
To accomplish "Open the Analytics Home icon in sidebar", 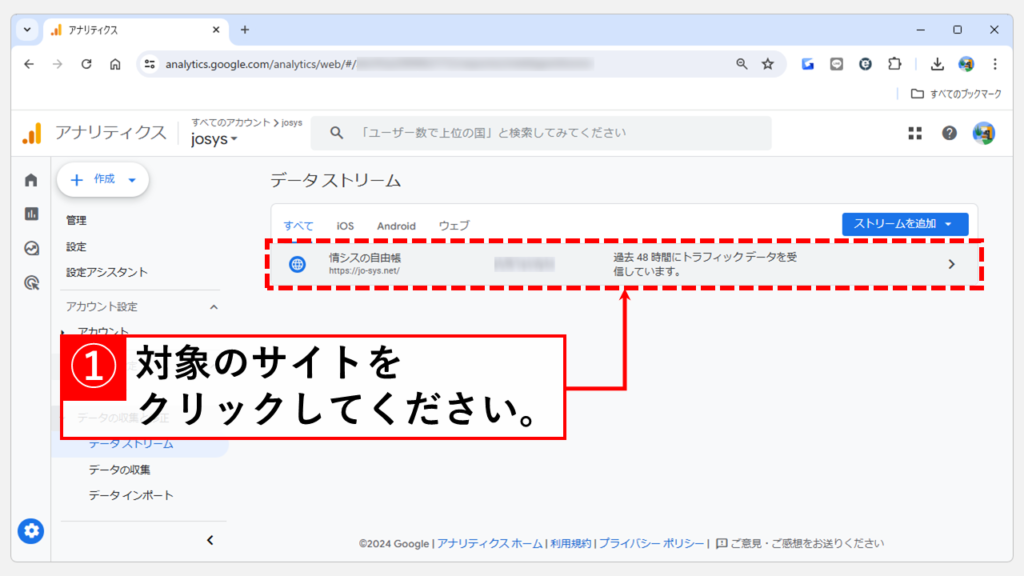I will 31,180.
